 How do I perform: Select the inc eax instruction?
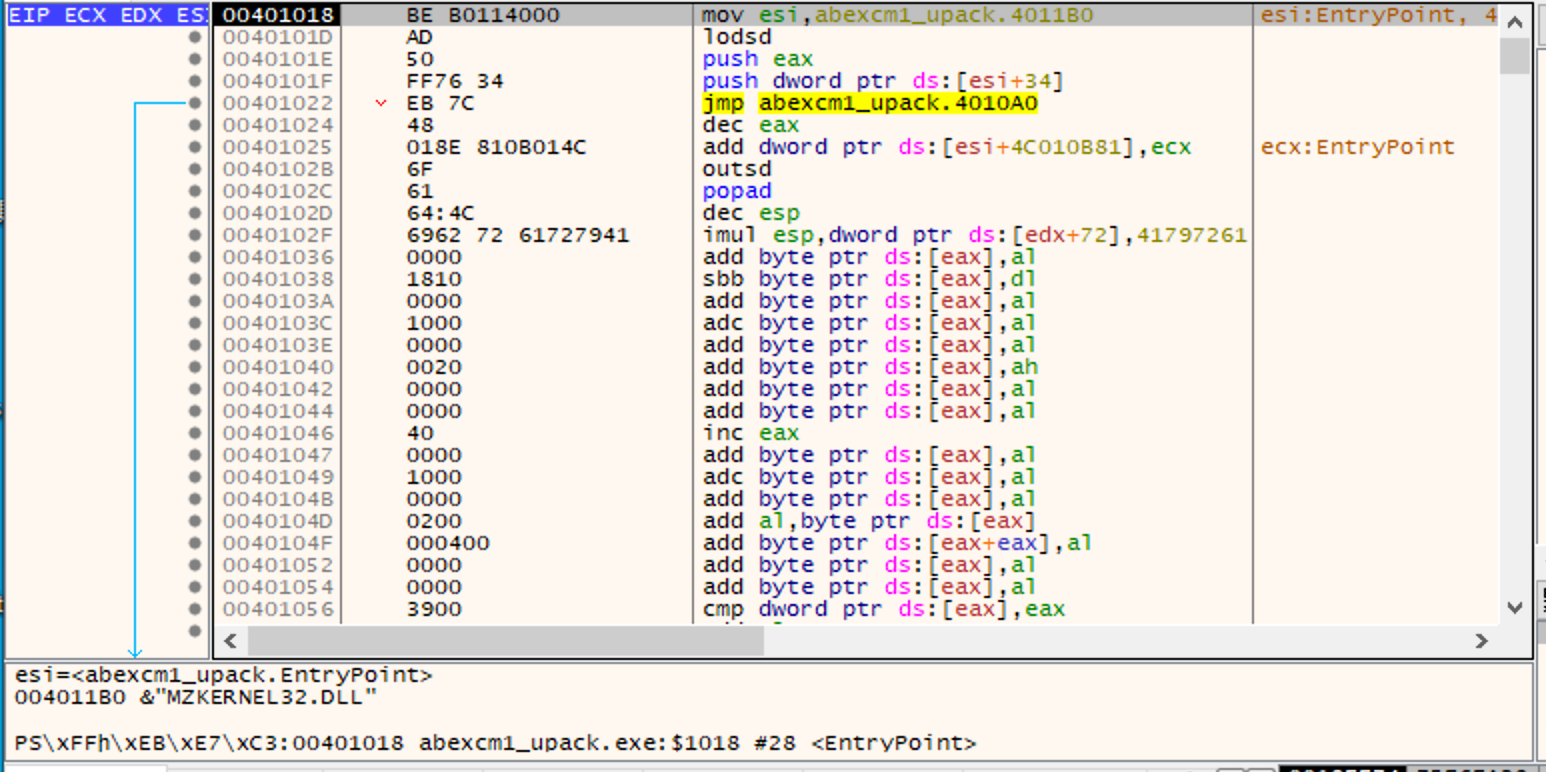(750, 433)
